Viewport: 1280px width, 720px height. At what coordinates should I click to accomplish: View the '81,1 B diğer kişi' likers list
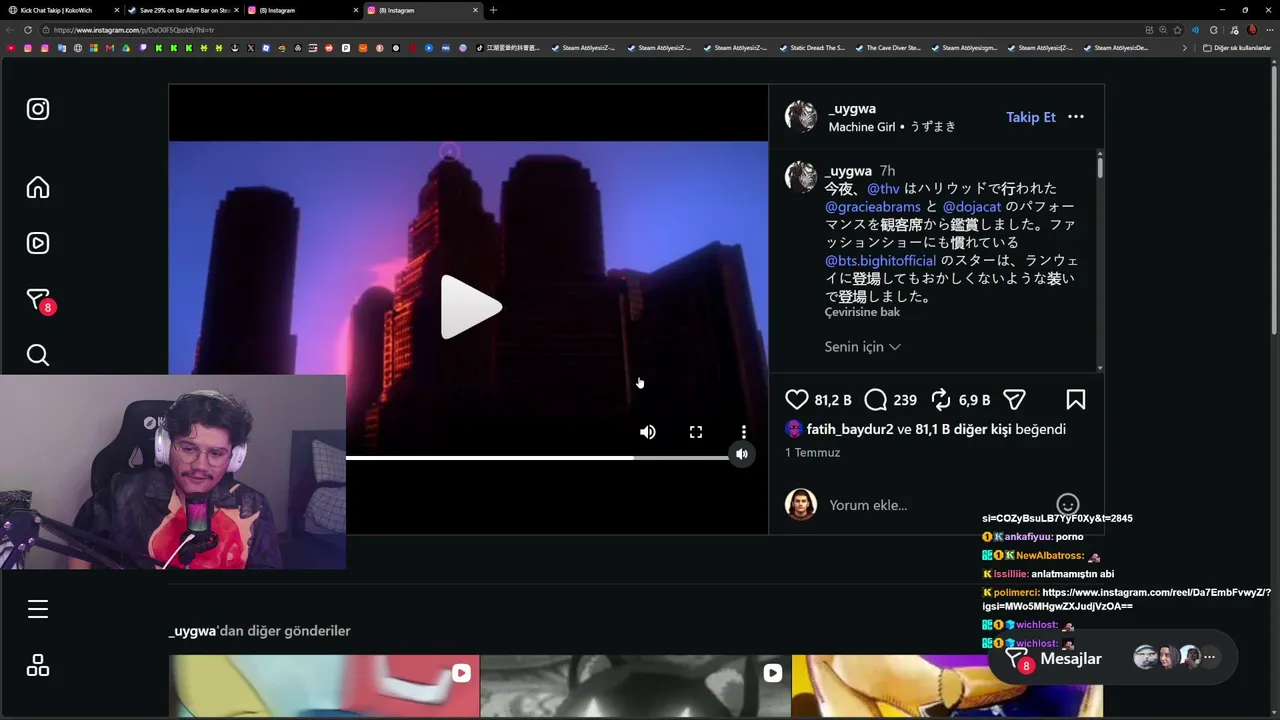[963, 429]
